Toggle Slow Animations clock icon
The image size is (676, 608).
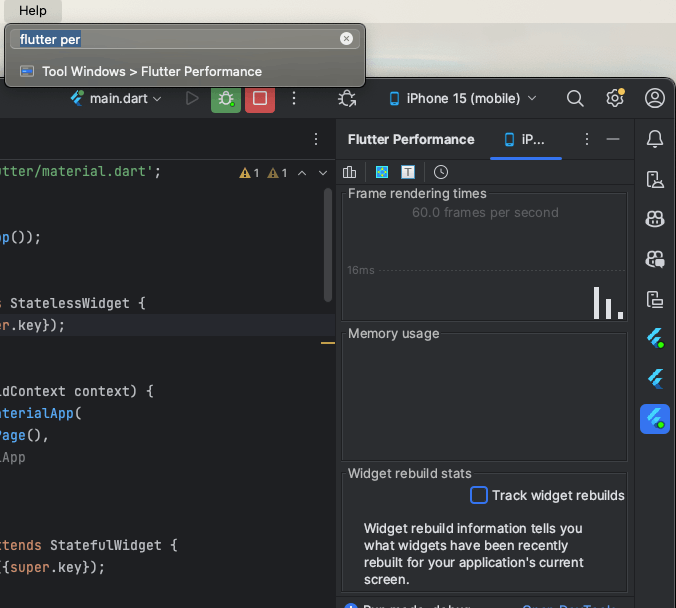[441, 172]
